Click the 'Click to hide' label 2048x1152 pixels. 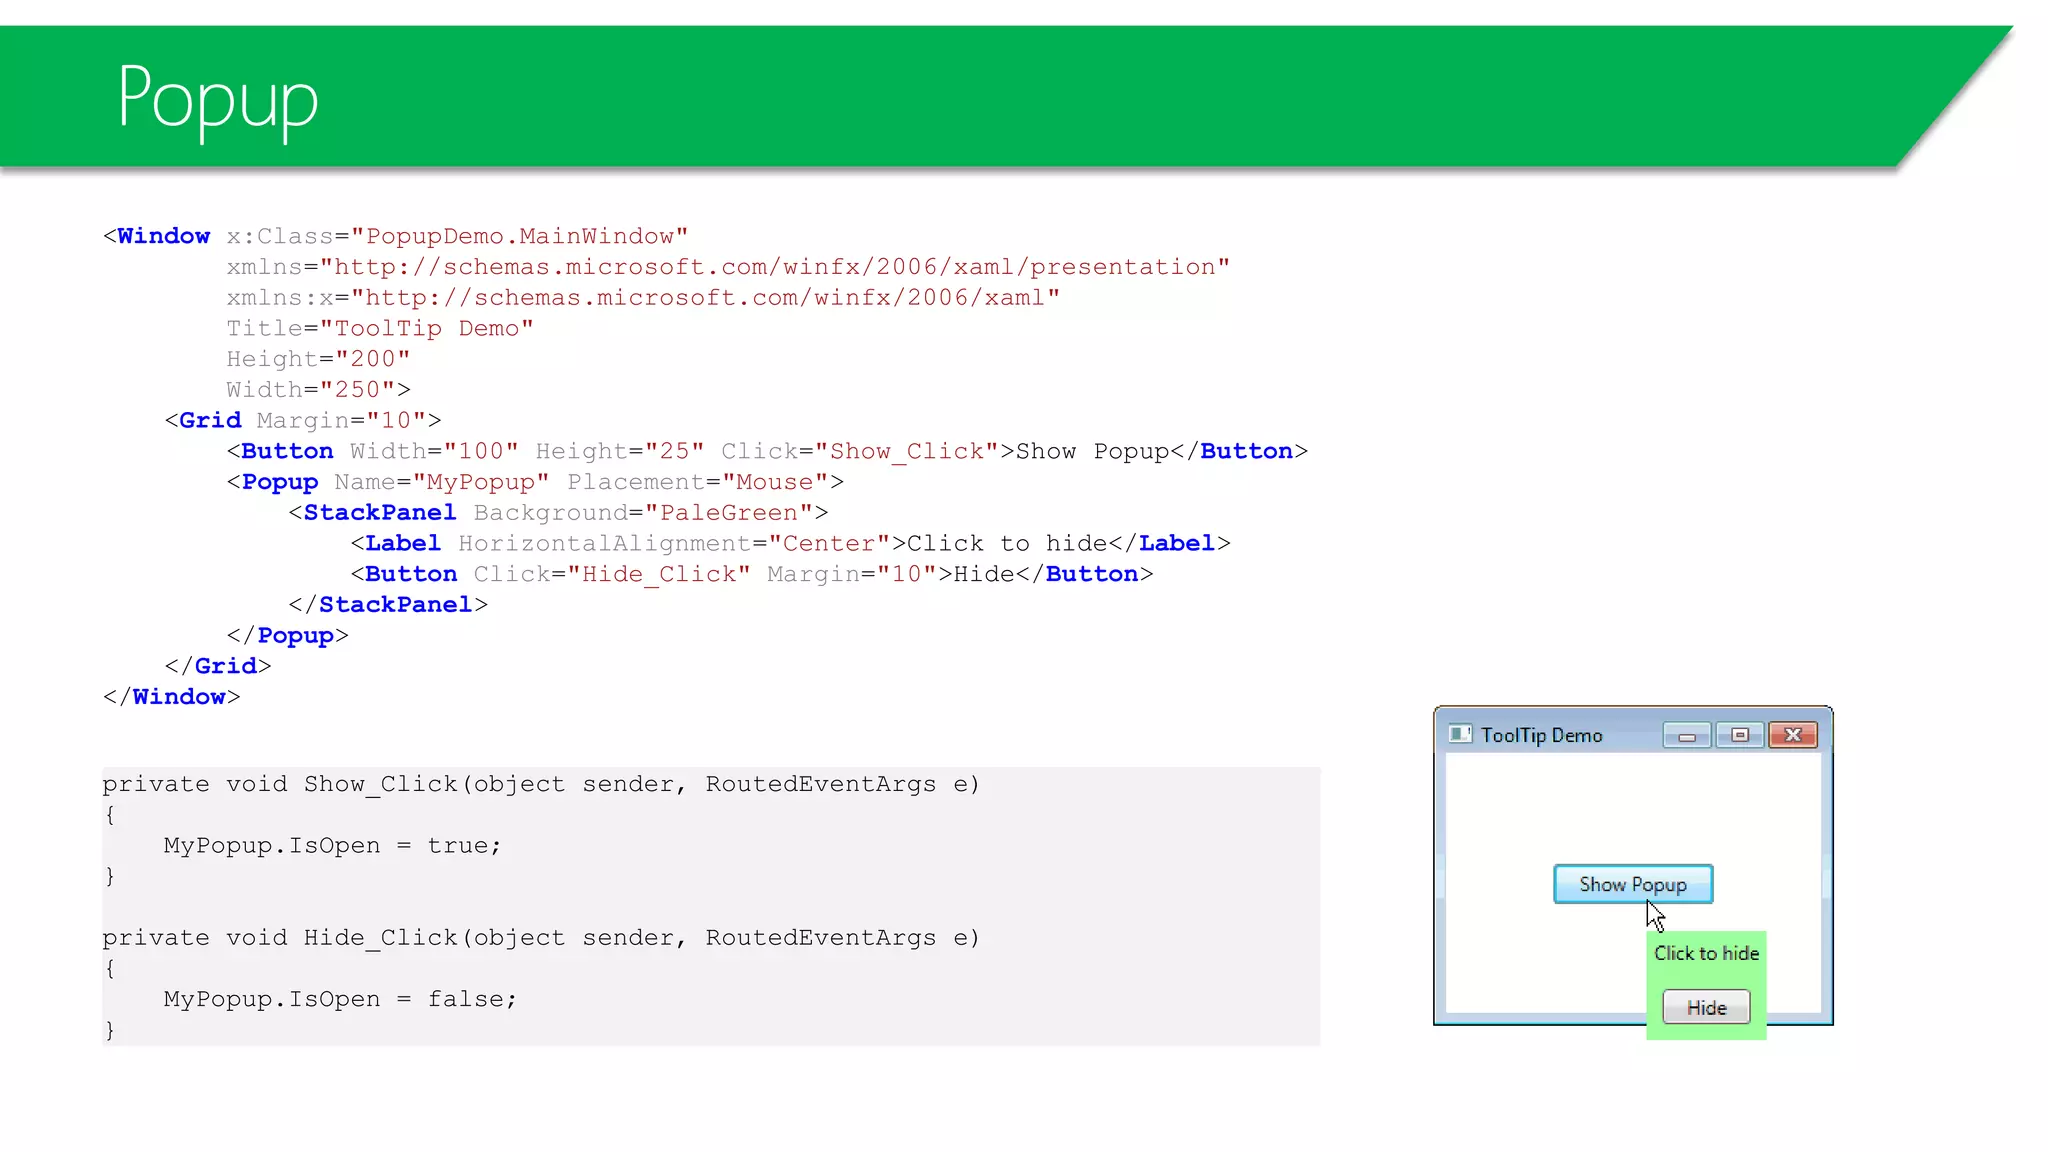tap(1706, 953)
